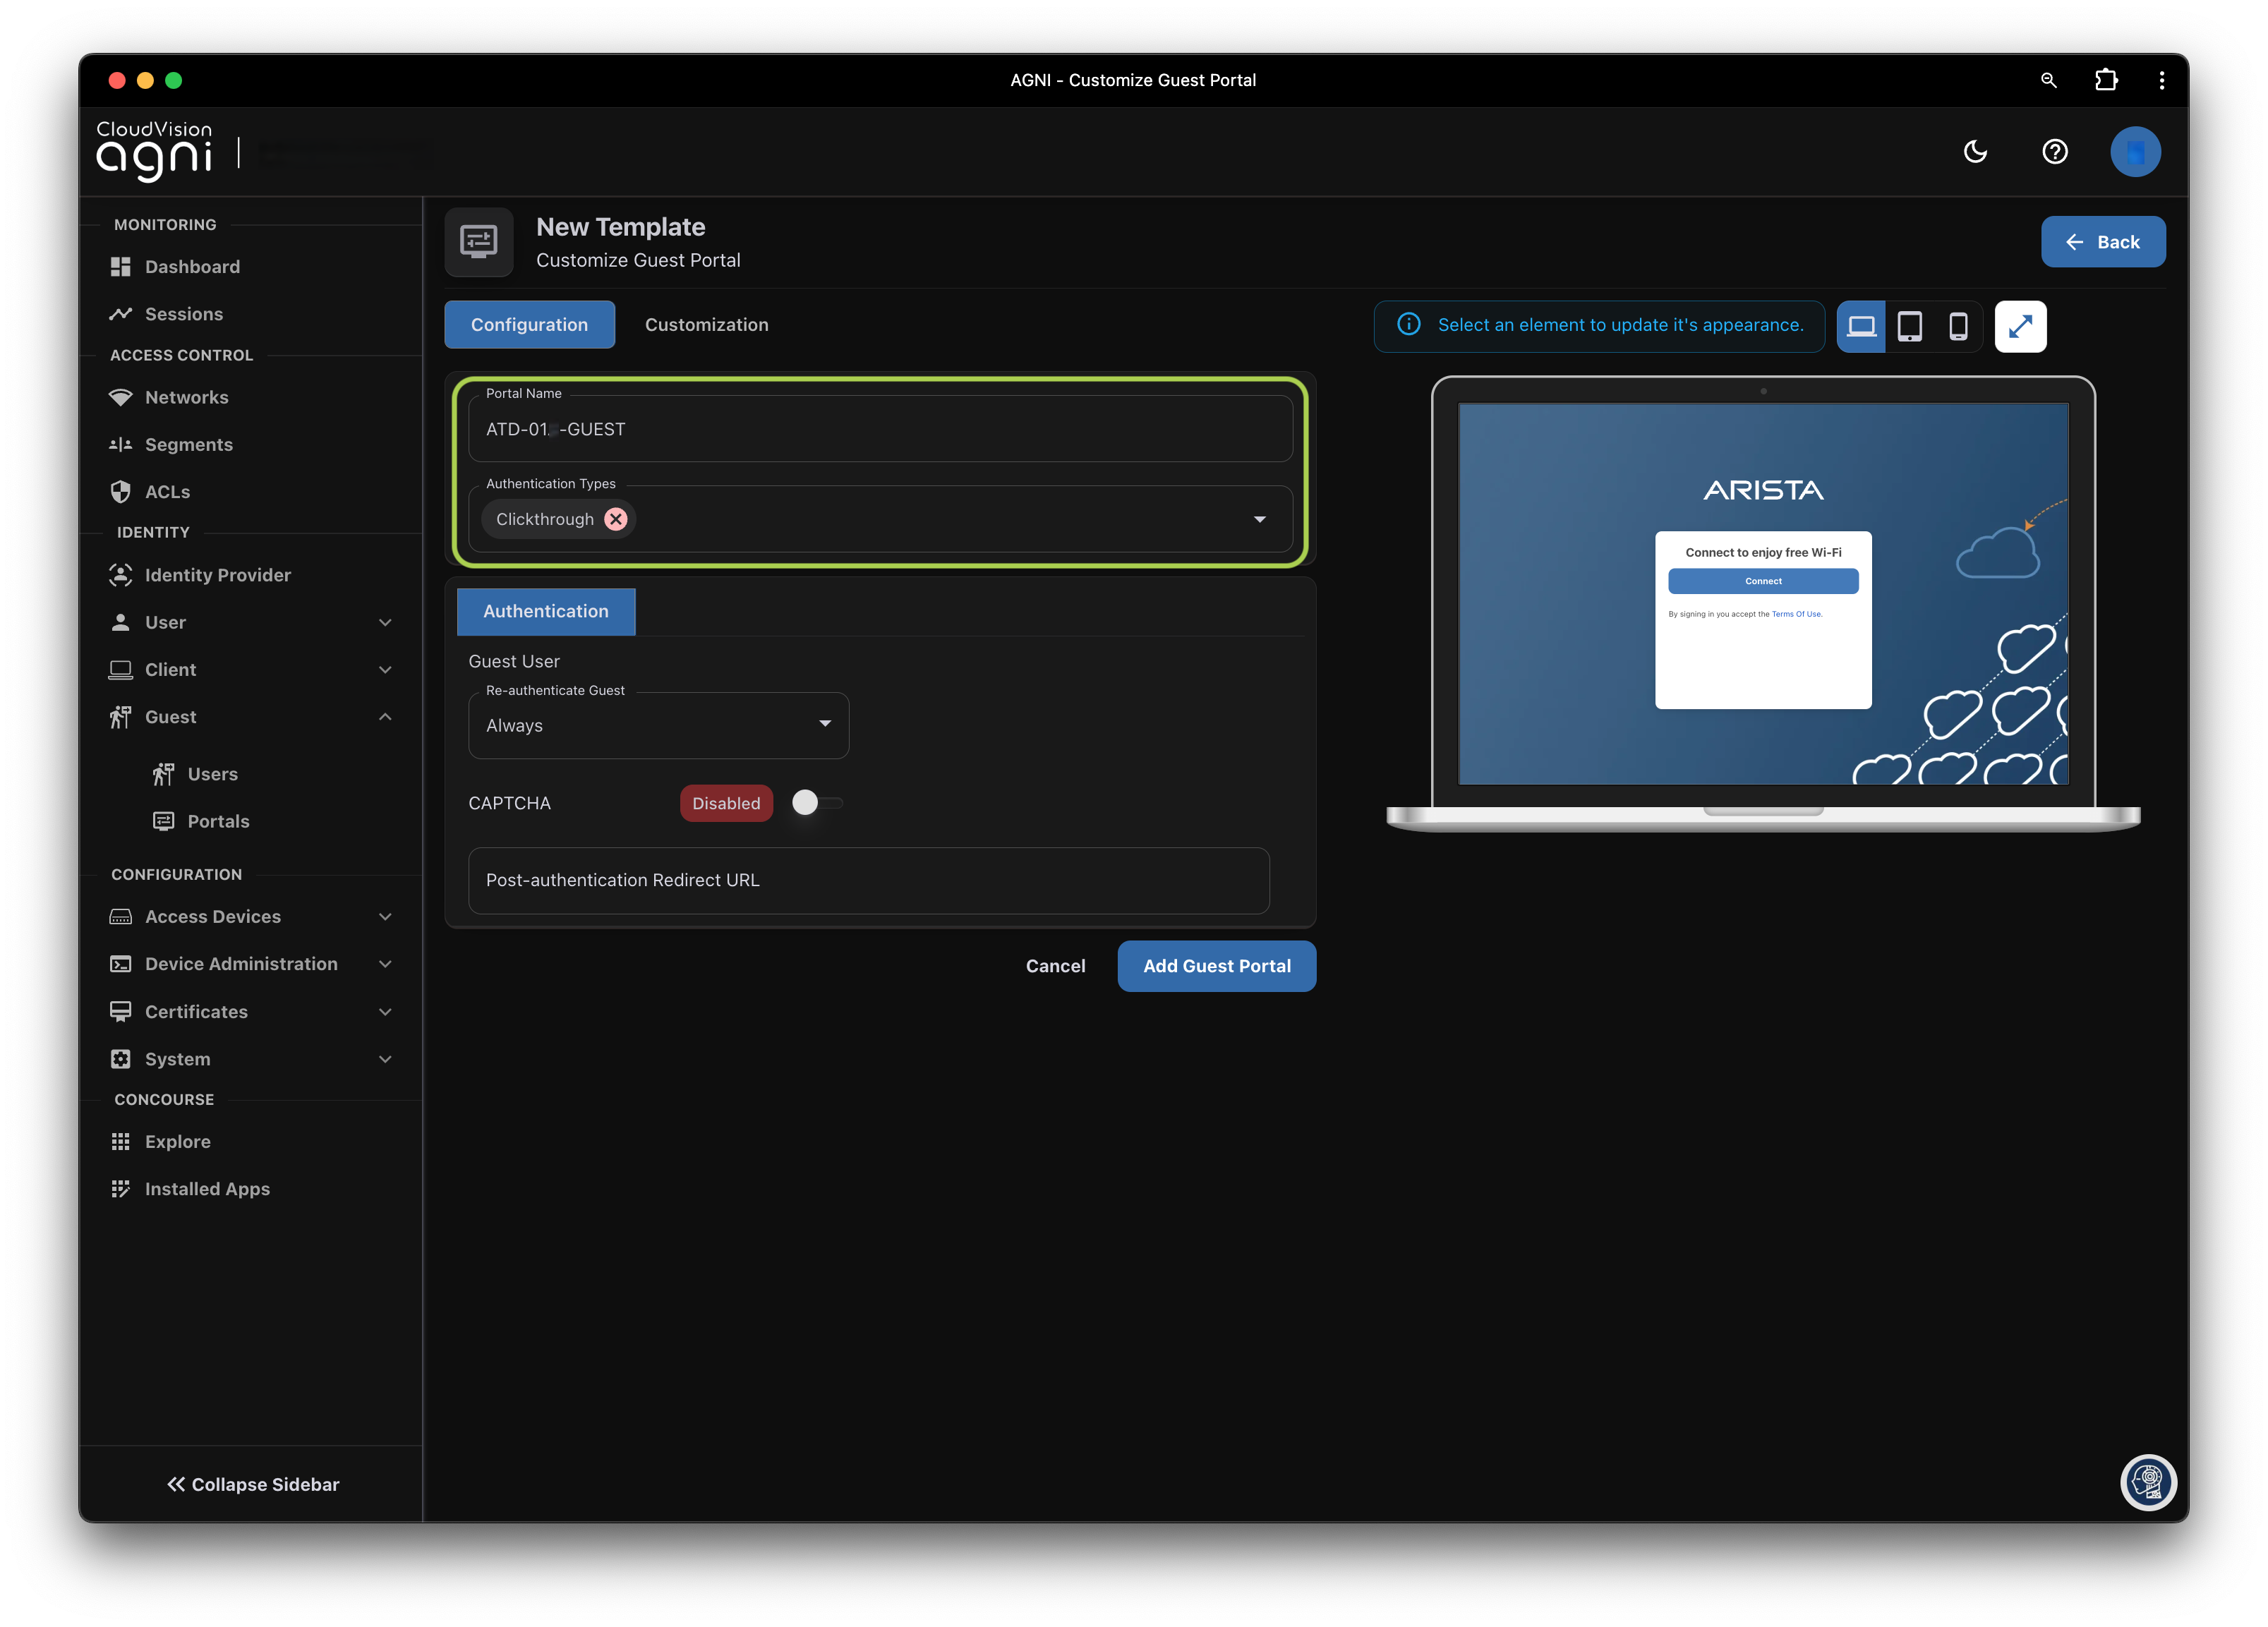
Task: Click the Back button
Action: (x=2102, y=242)
